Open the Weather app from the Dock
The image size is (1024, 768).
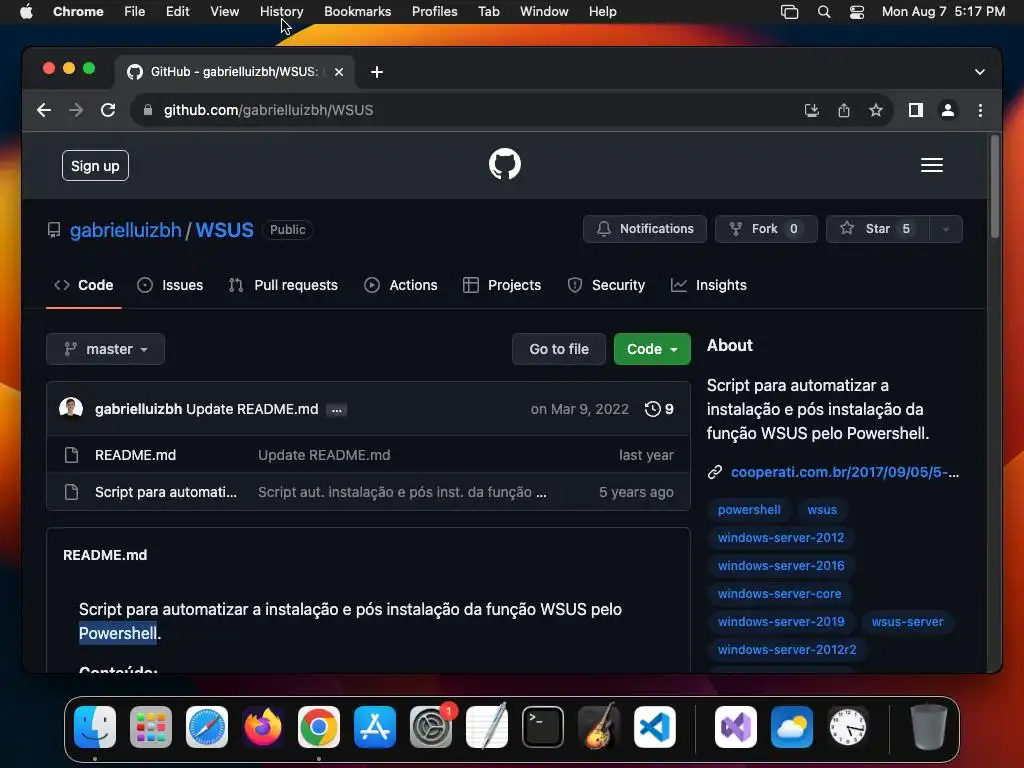792,726
